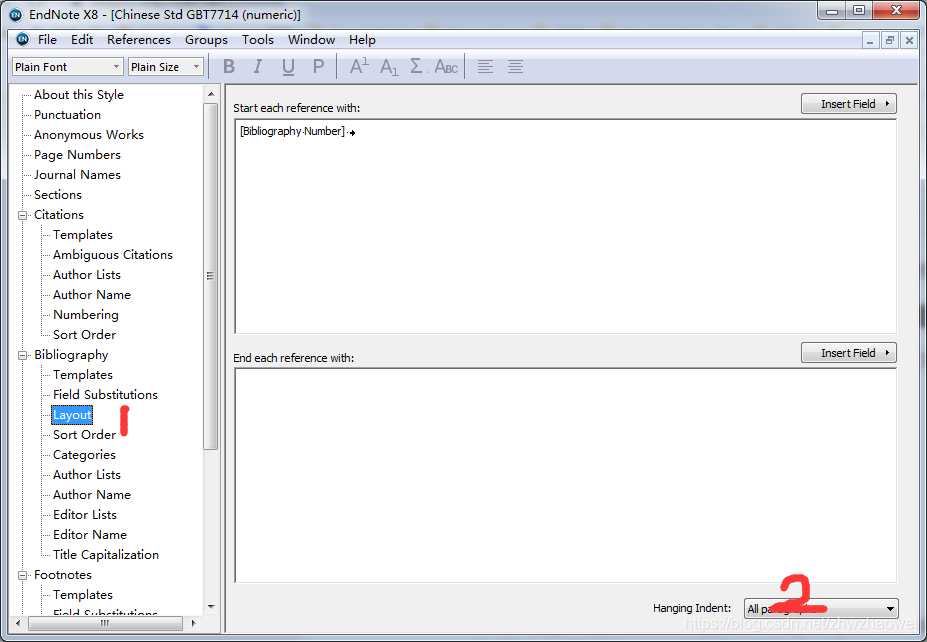Open the Edit menu

click(82, 40)
